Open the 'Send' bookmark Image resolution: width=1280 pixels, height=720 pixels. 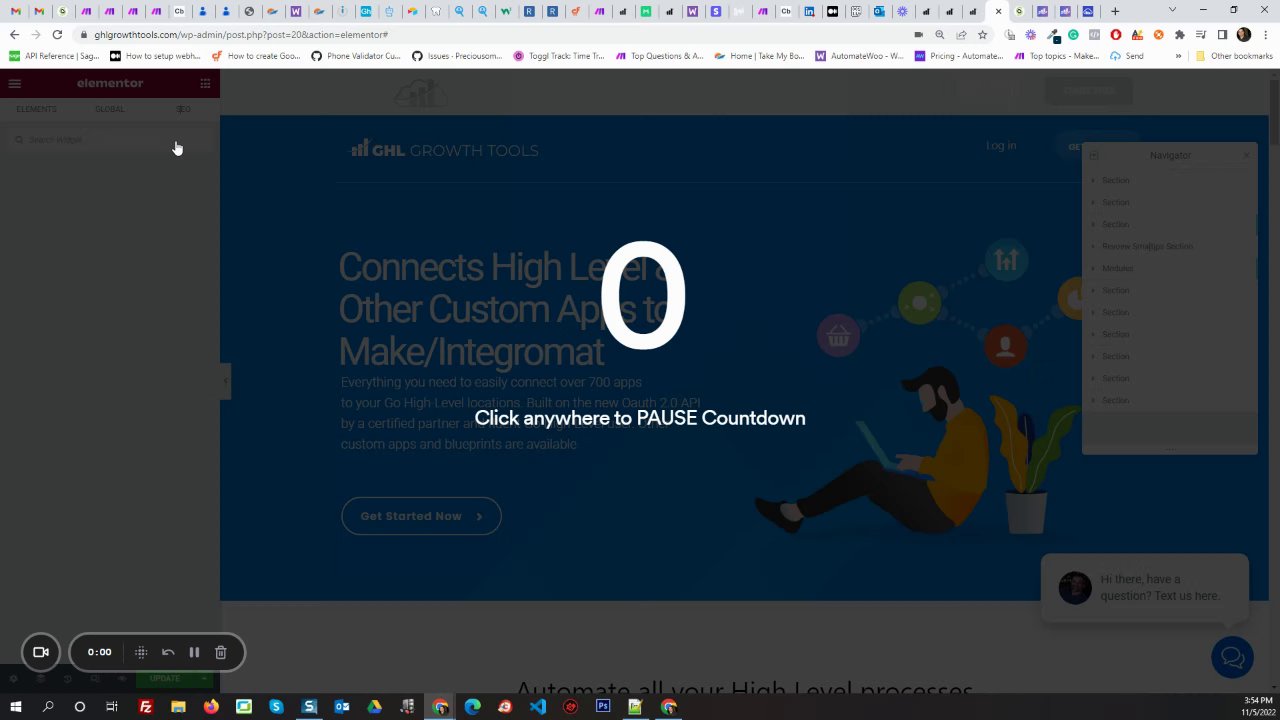[1127, 56]
